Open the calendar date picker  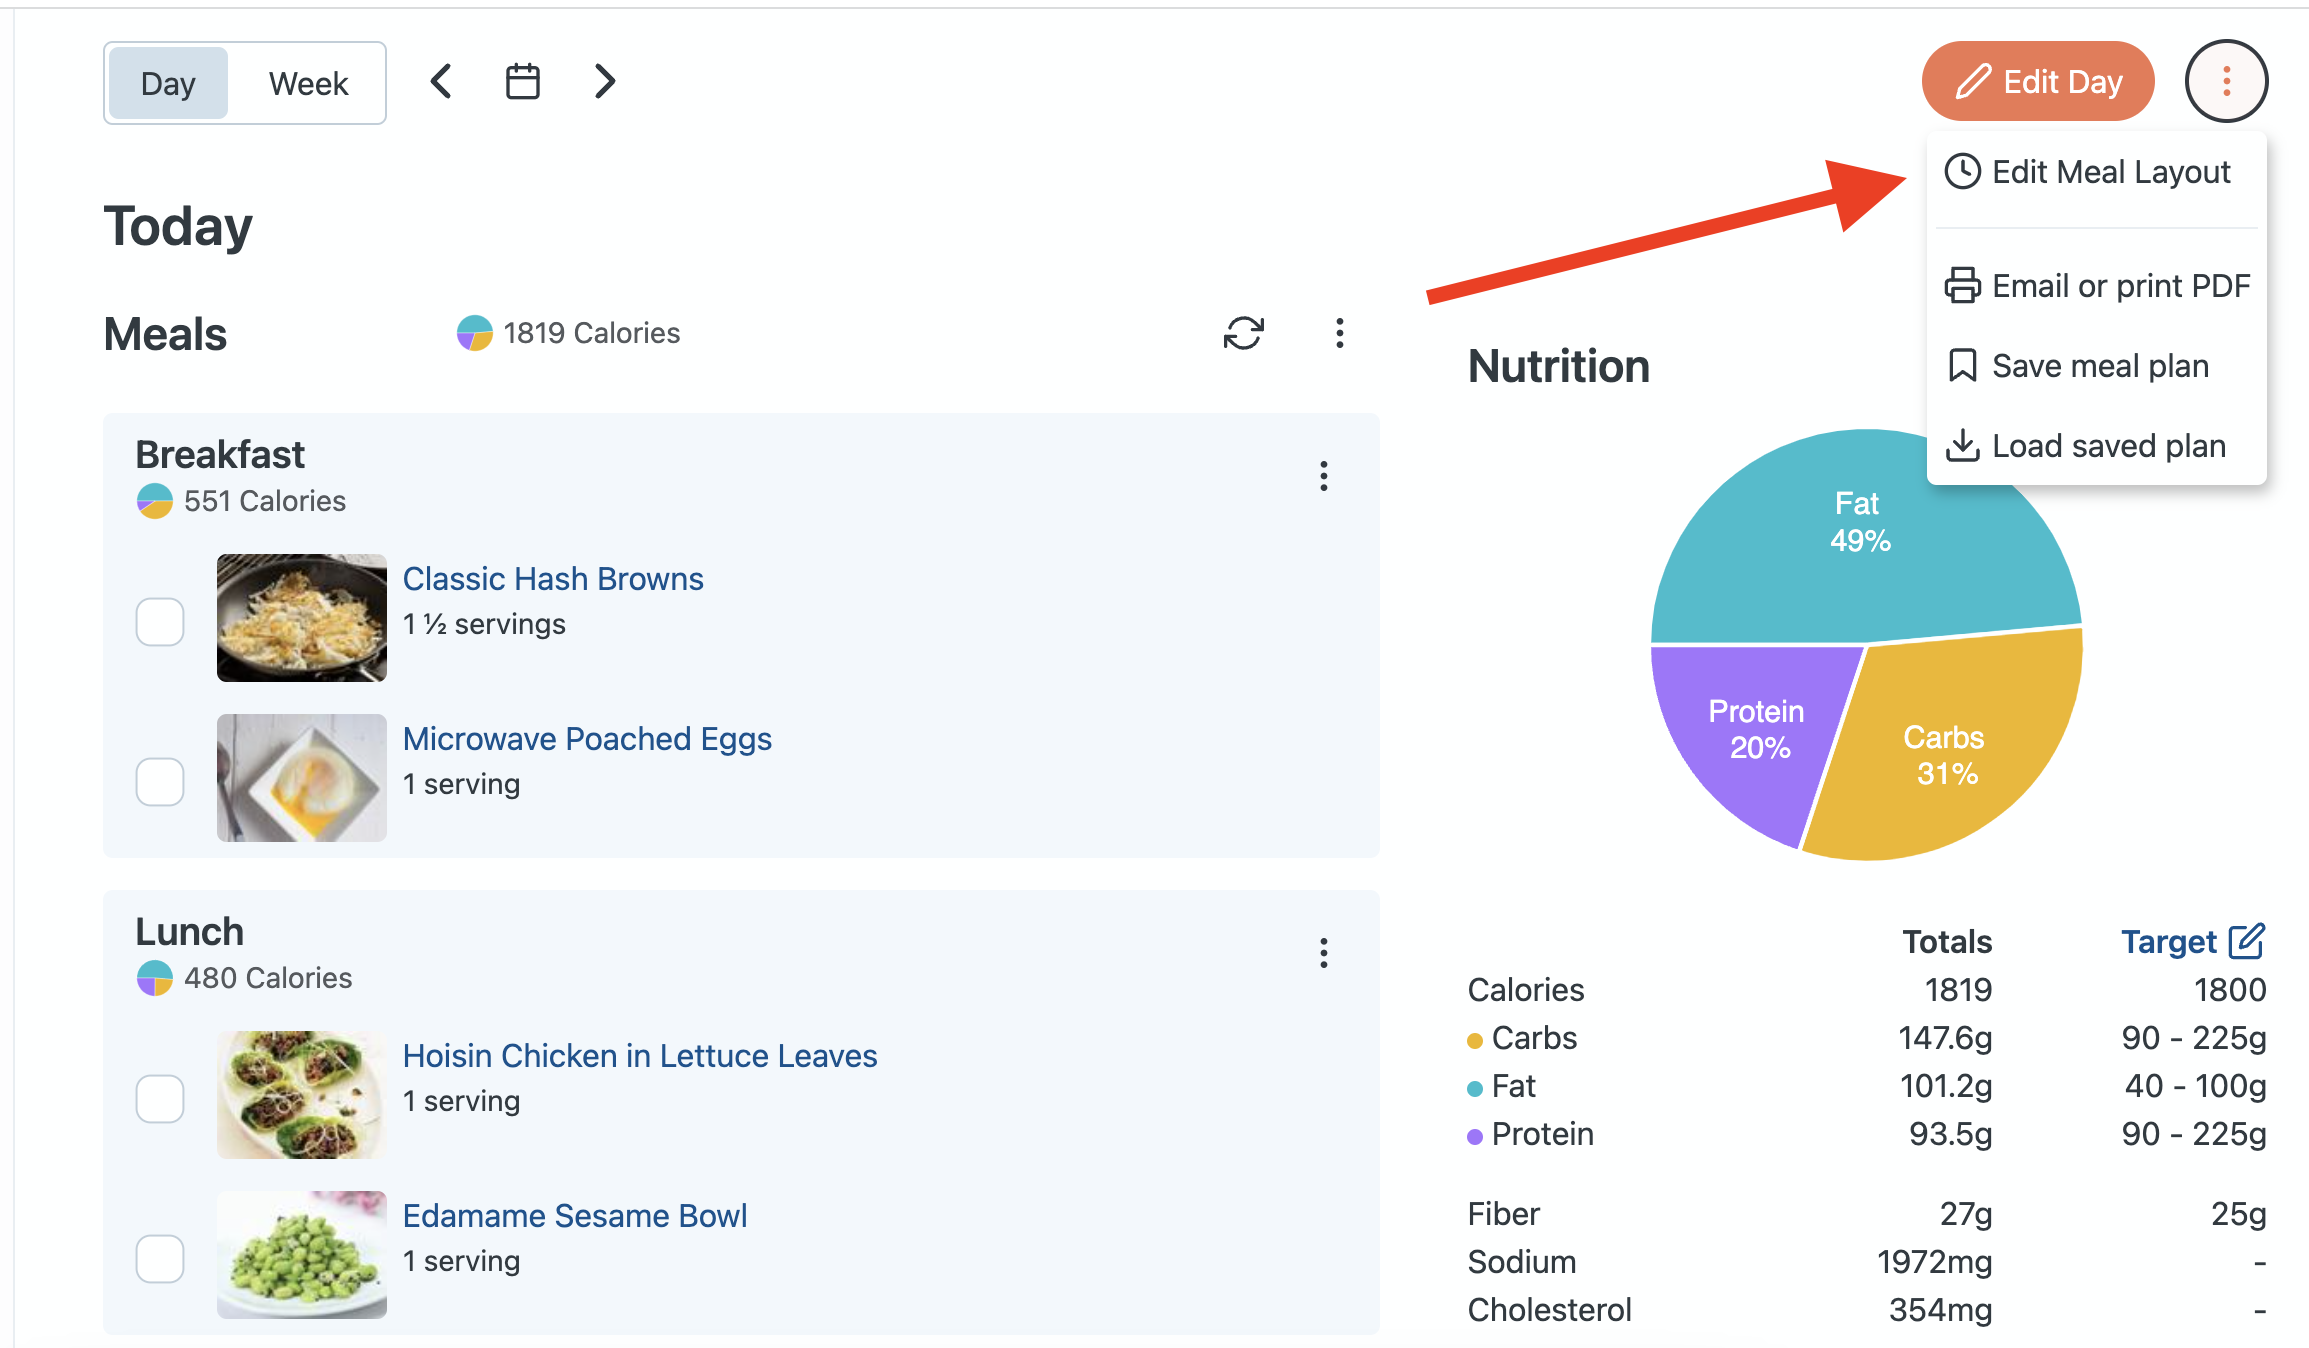[x=522, y=82]
